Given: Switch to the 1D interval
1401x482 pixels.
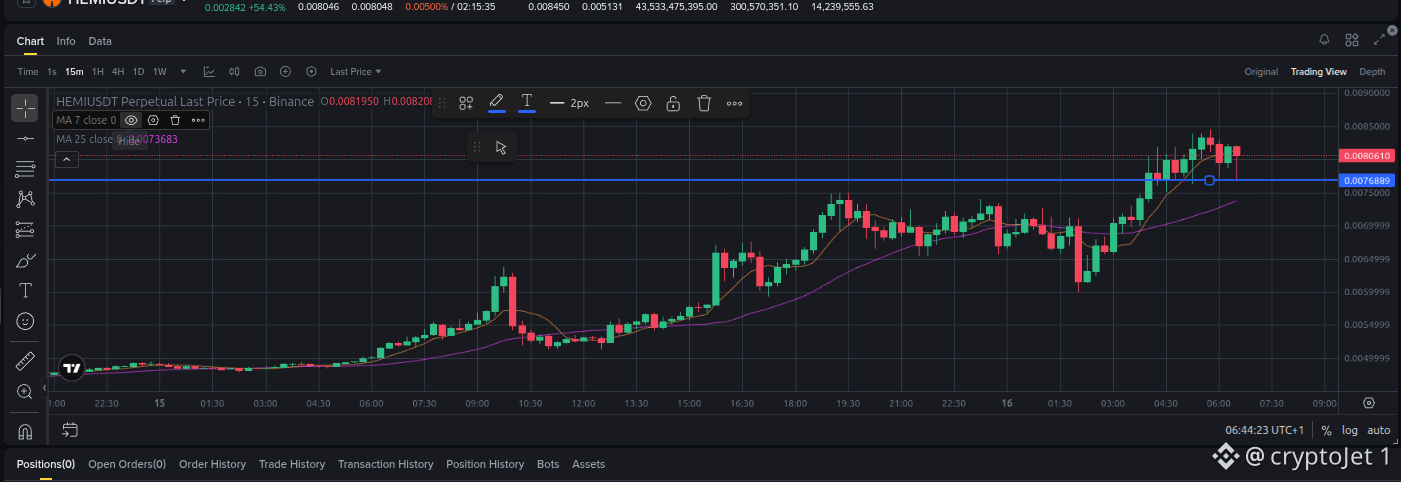Looking at the screenshot, I should [x=139, y=72].
